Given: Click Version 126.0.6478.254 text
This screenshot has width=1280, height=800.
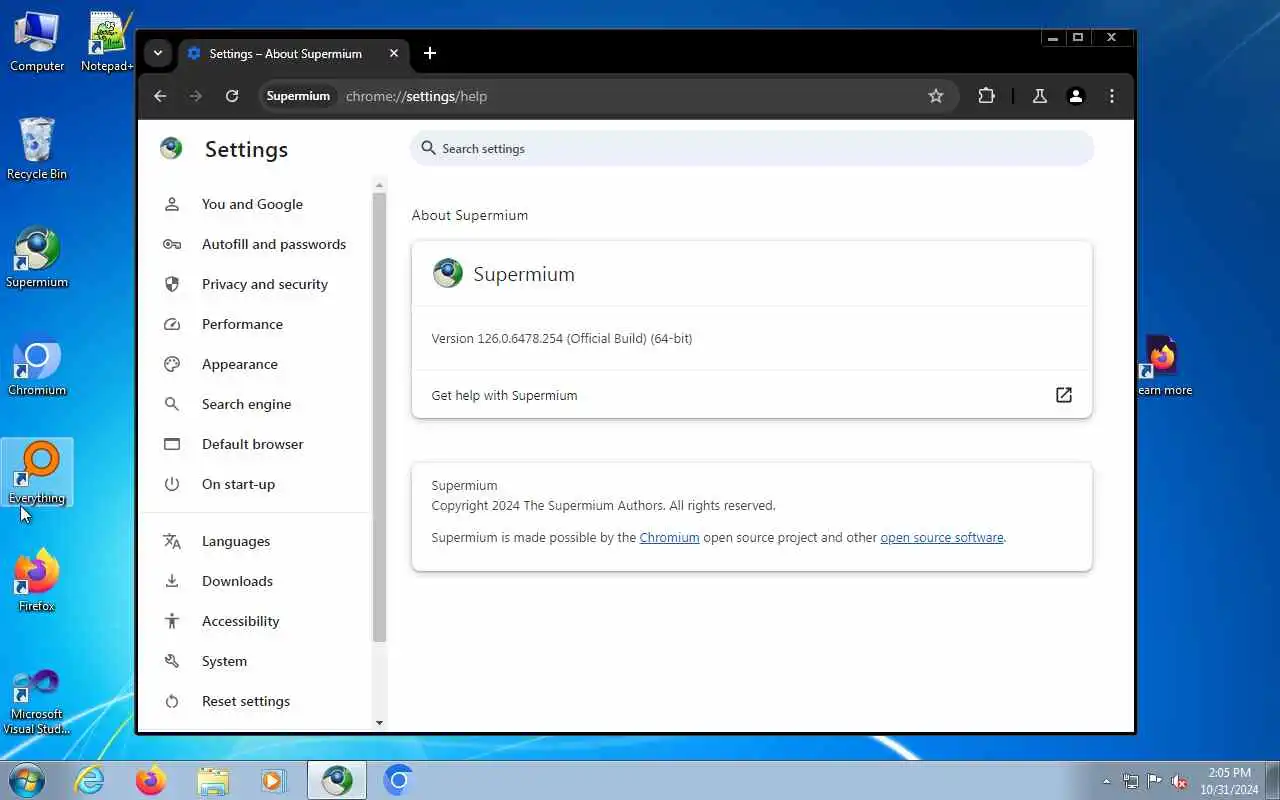Looking at the screenshot, I should click(x=562, y=338).
